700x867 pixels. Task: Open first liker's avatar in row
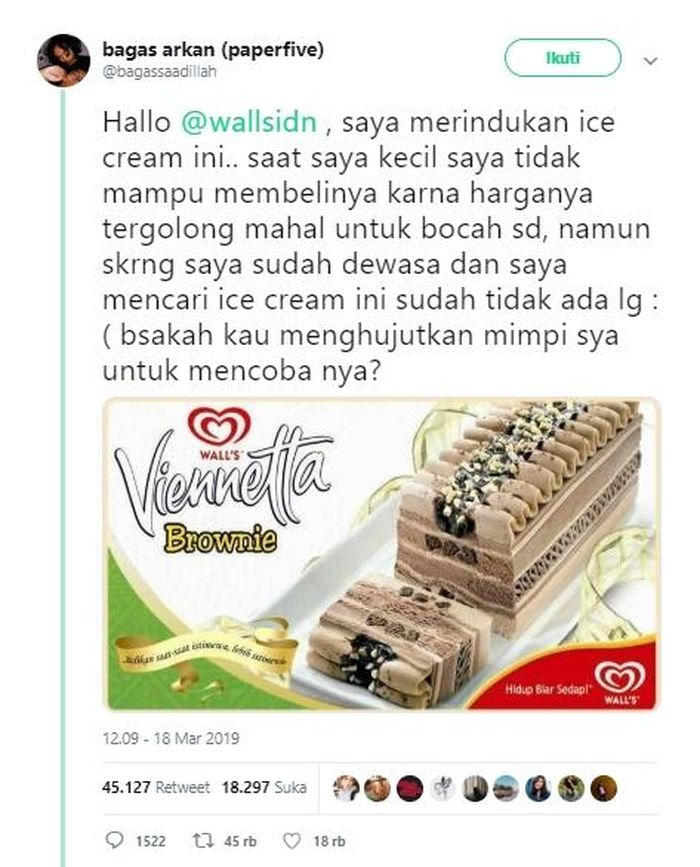(x=346, y=788)
